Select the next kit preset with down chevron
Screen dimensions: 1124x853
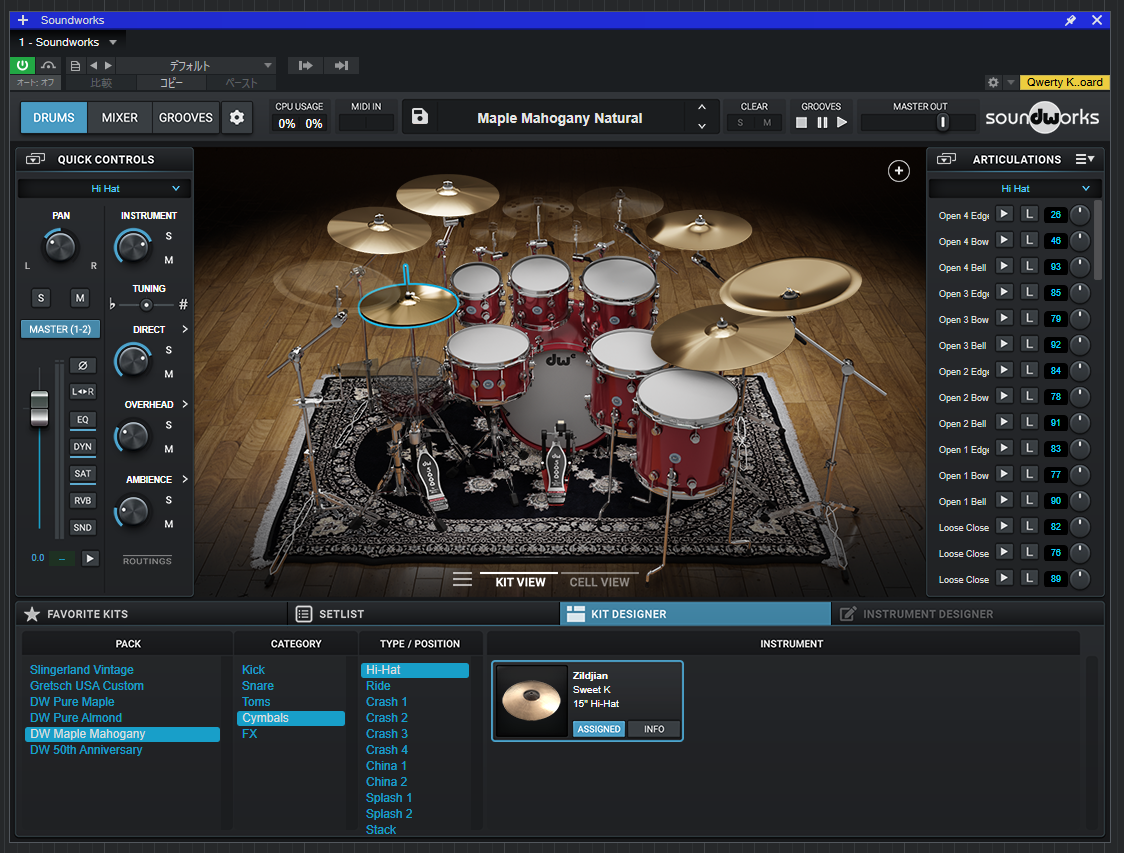(x=702, y=126)
